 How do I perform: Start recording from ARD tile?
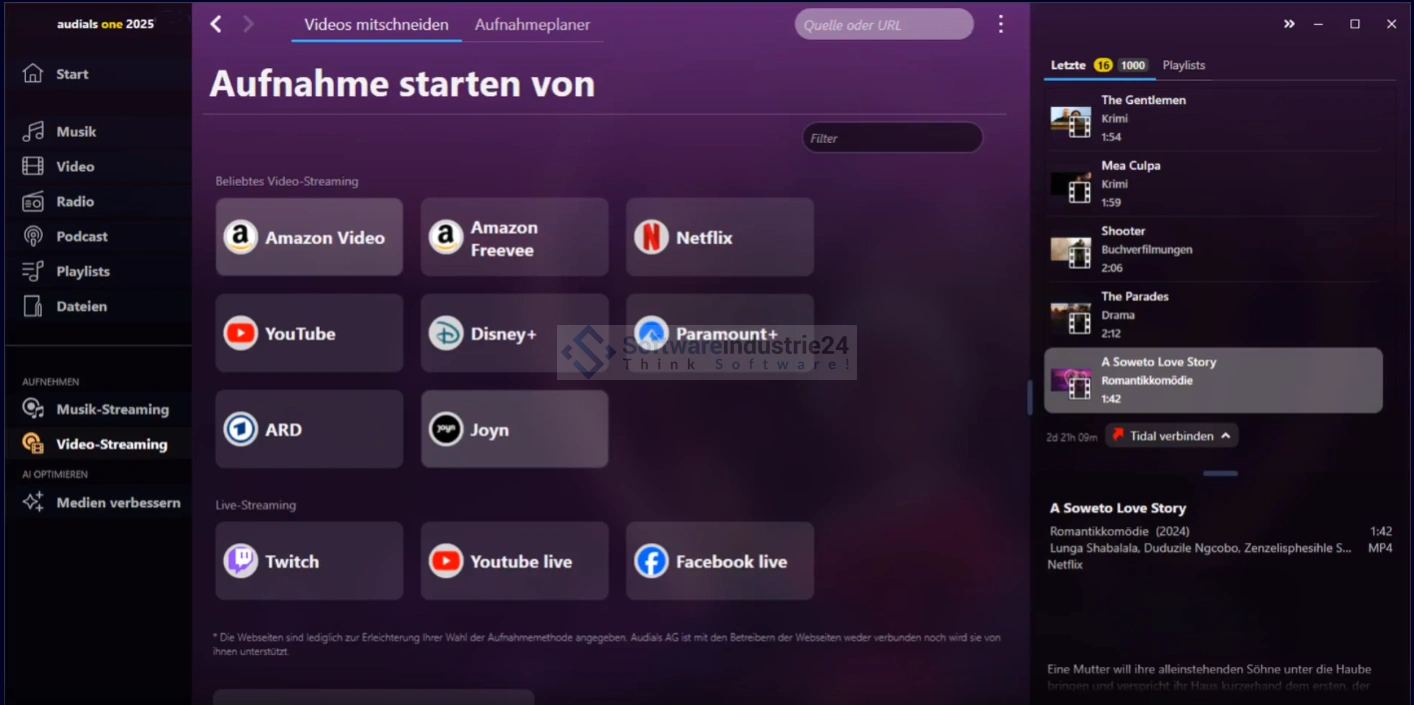(x=309, y=429)
